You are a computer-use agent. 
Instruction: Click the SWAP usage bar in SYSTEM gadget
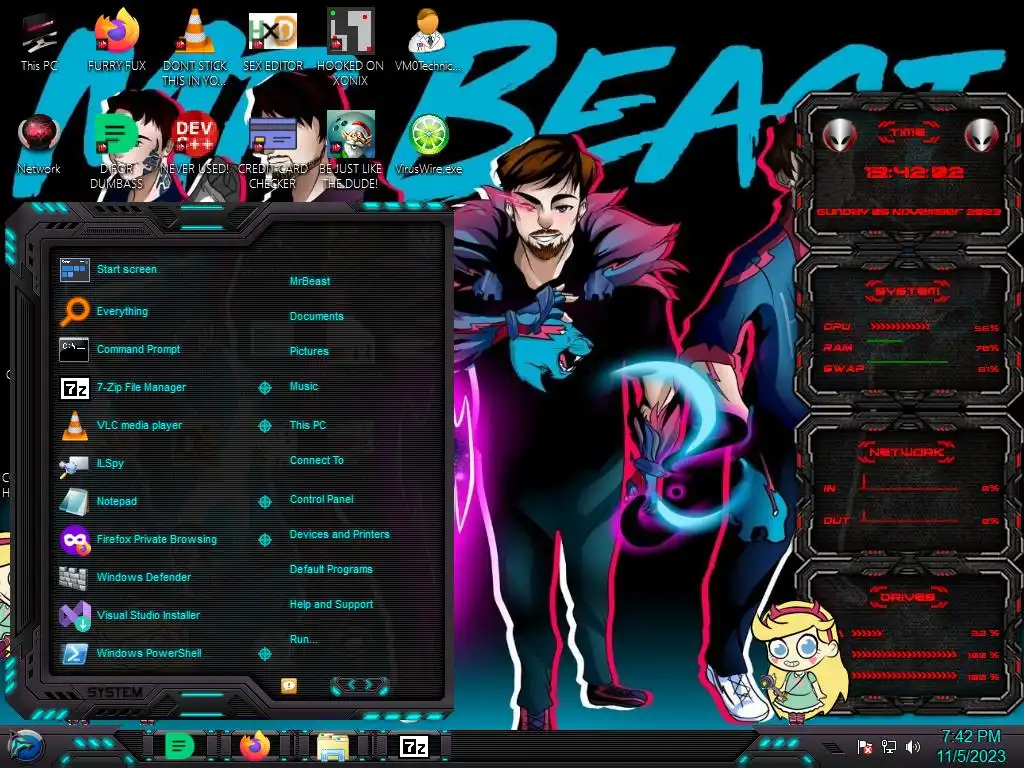(908, 362)
